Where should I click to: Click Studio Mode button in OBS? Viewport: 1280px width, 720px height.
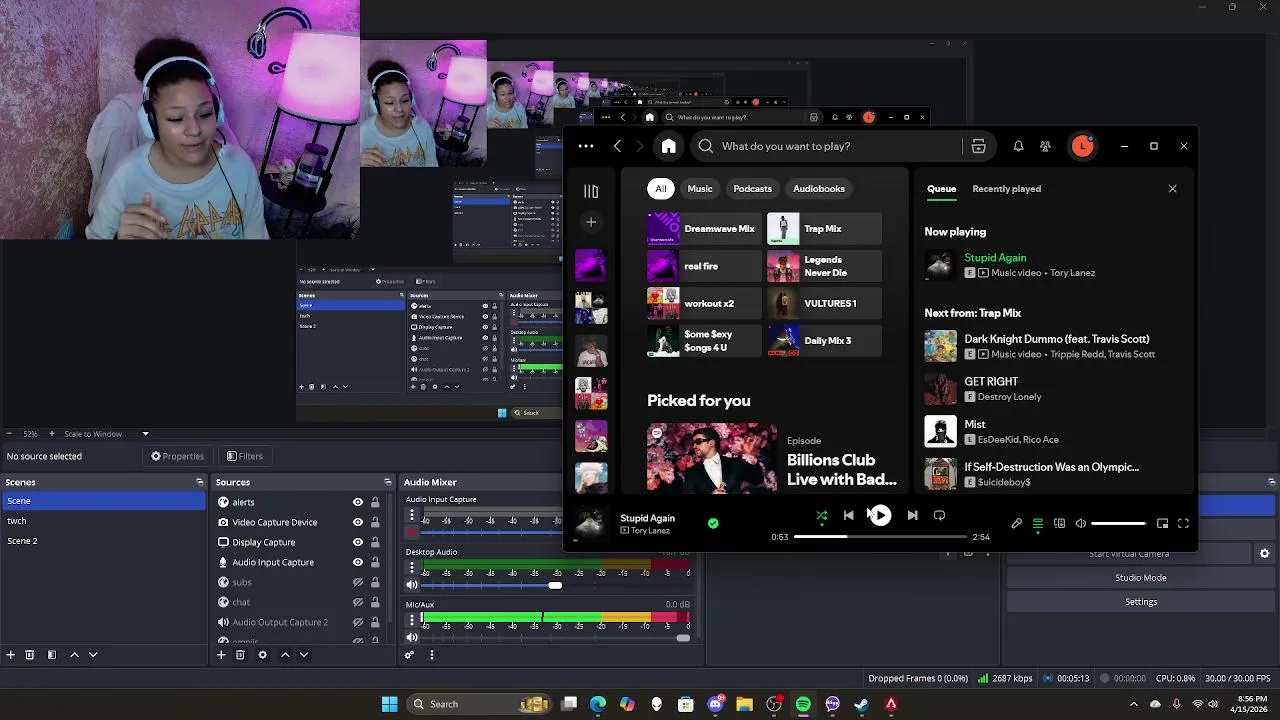(x=1141, y=578)
